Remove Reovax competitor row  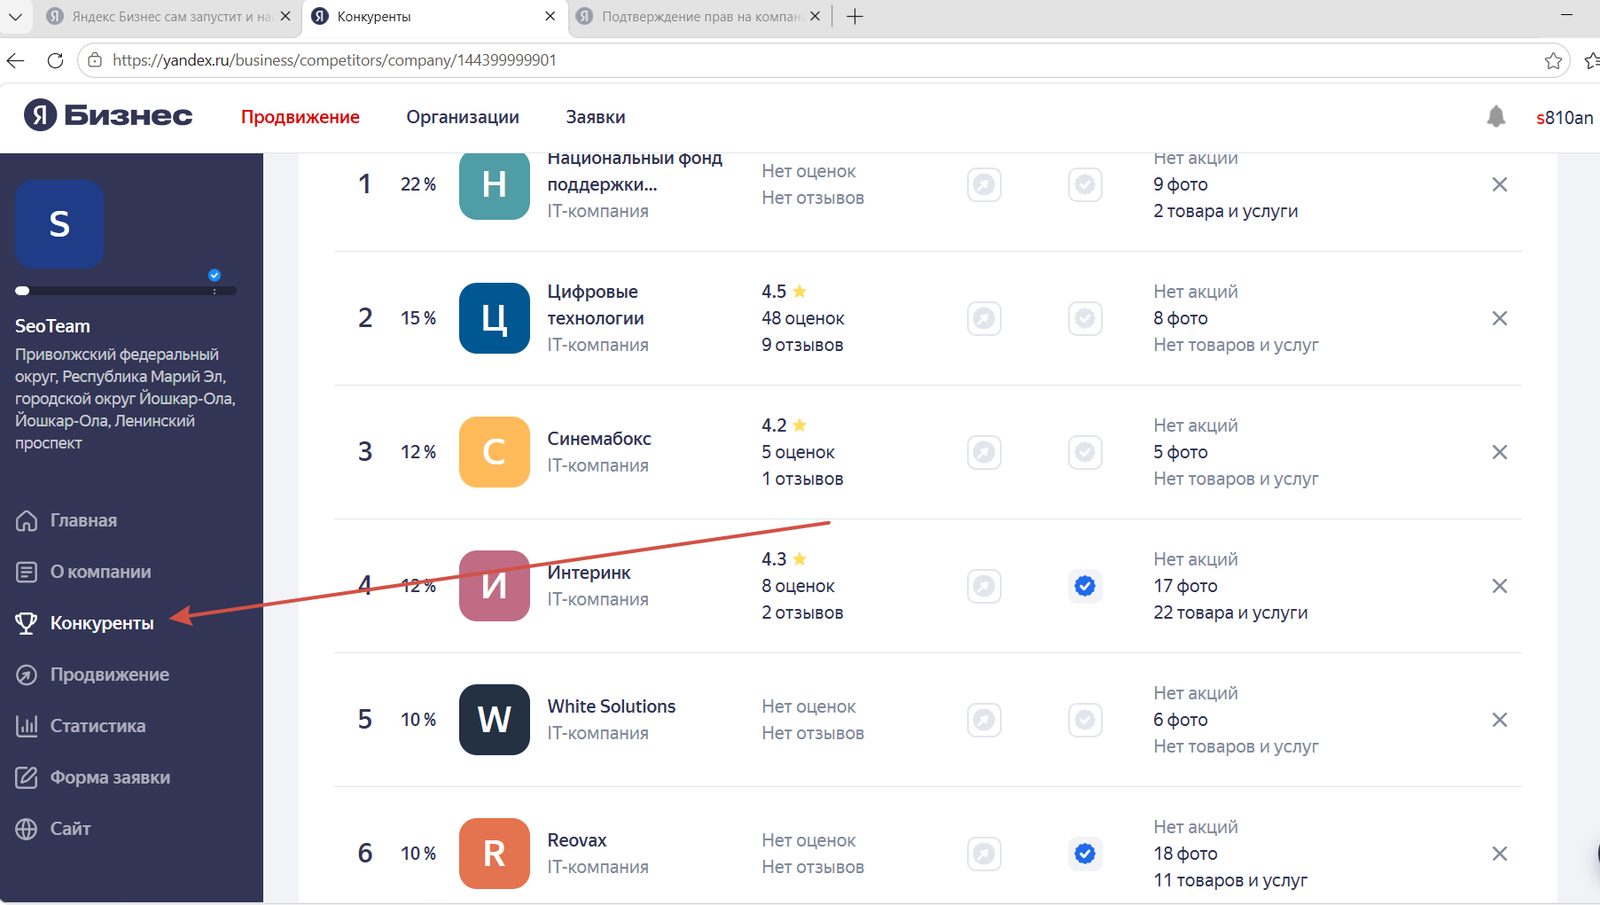[1499, 854]
